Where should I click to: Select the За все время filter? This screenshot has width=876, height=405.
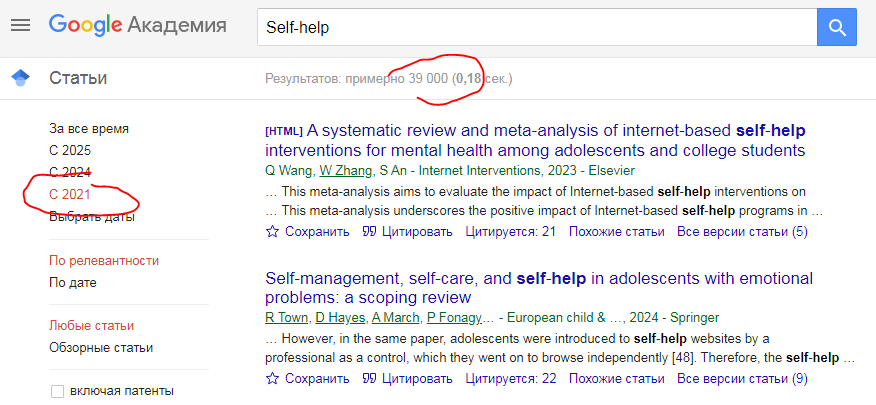click(x=89, y=129)
